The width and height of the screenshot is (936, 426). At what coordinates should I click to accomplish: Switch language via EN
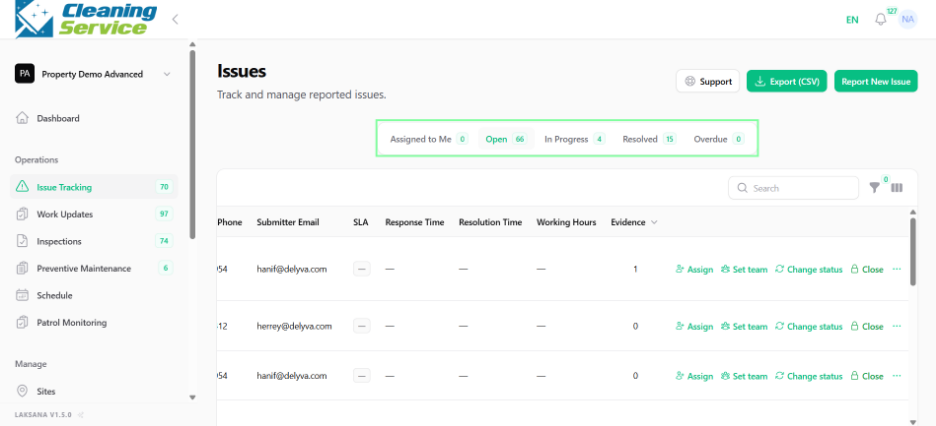[852, 20]
